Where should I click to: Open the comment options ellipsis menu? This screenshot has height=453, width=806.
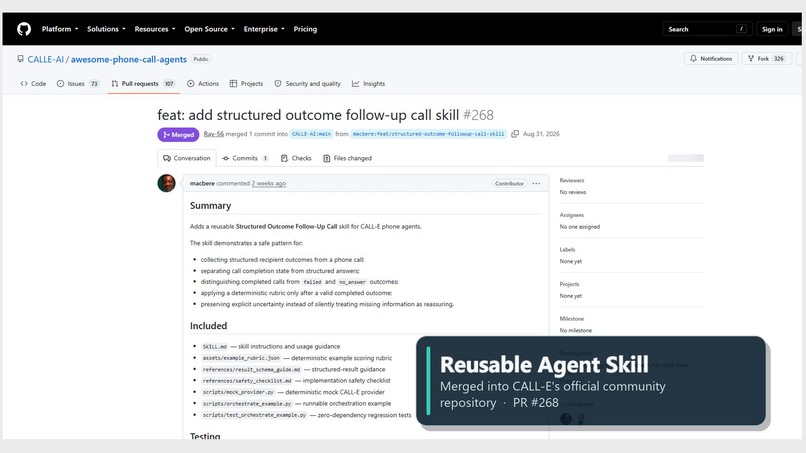pyautogui.click(x=536, y=184)
